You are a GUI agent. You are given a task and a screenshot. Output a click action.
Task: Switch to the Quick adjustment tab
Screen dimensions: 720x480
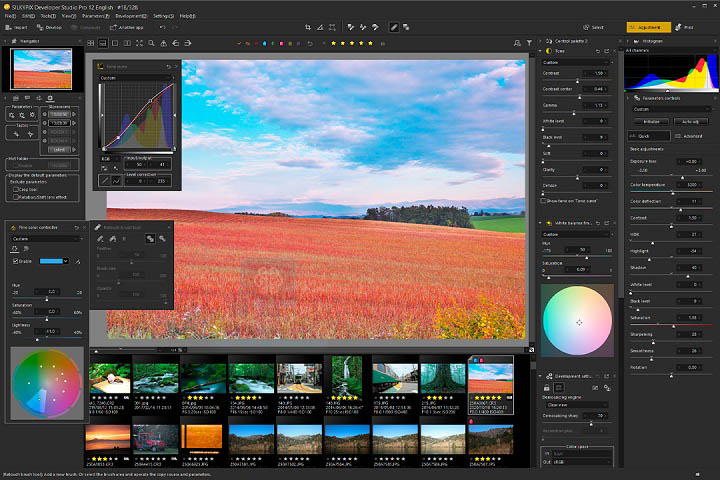(649, 136)
